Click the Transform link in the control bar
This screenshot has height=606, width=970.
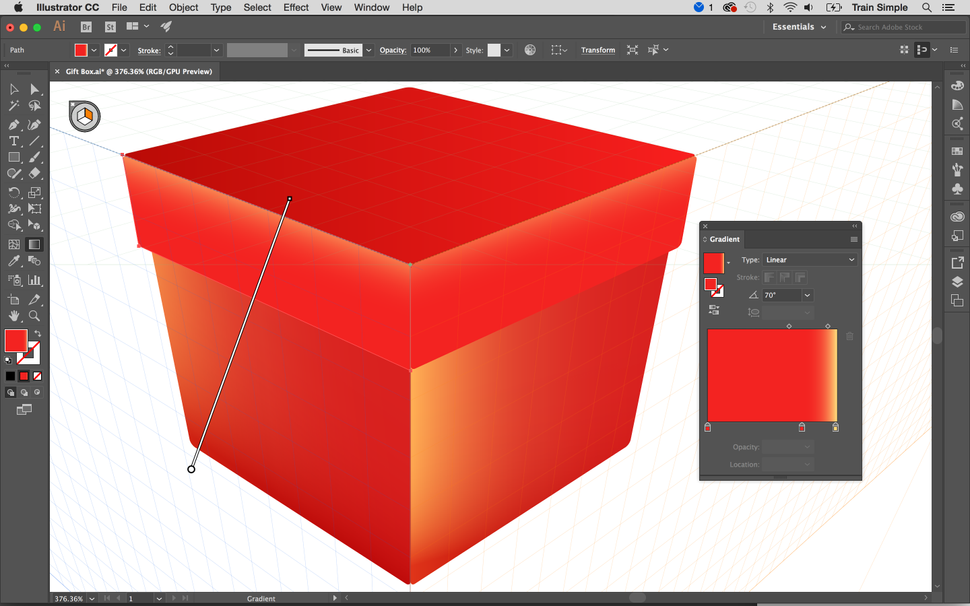[597, 49]
